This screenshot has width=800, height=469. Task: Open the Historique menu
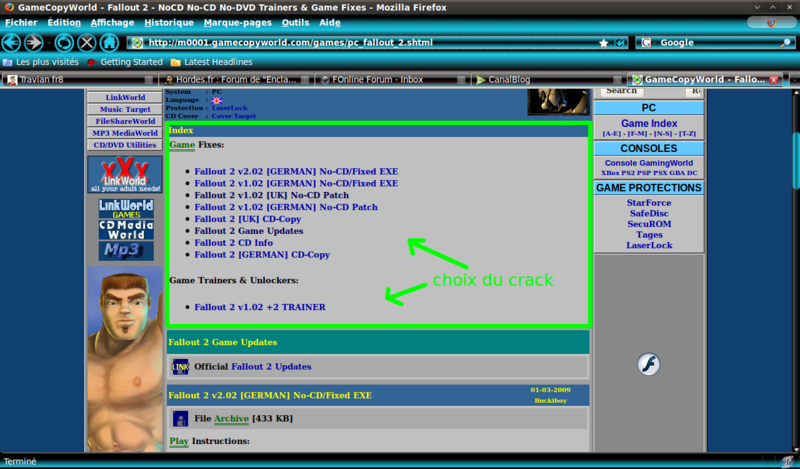tap(169, 22)
